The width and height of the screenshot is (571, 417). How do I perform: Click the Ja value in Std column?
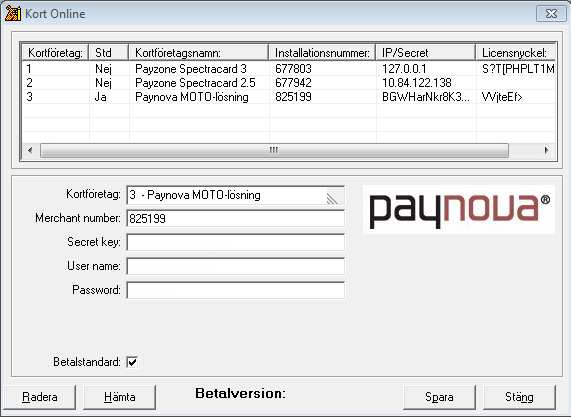[101, 97]
